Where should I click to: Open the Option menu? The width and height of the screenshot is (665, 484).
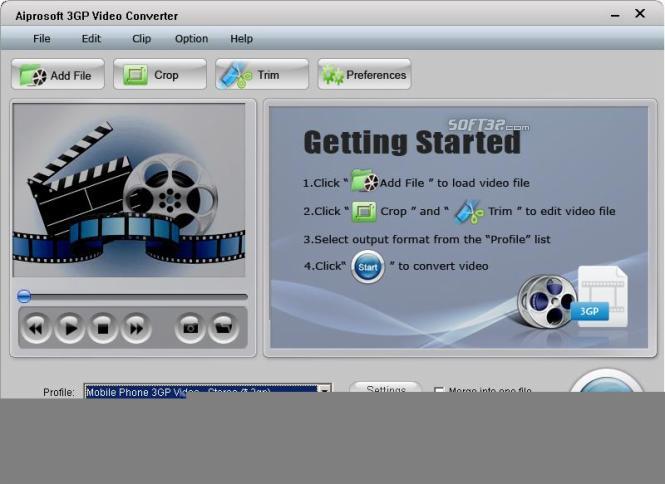[x=191, y=39]
